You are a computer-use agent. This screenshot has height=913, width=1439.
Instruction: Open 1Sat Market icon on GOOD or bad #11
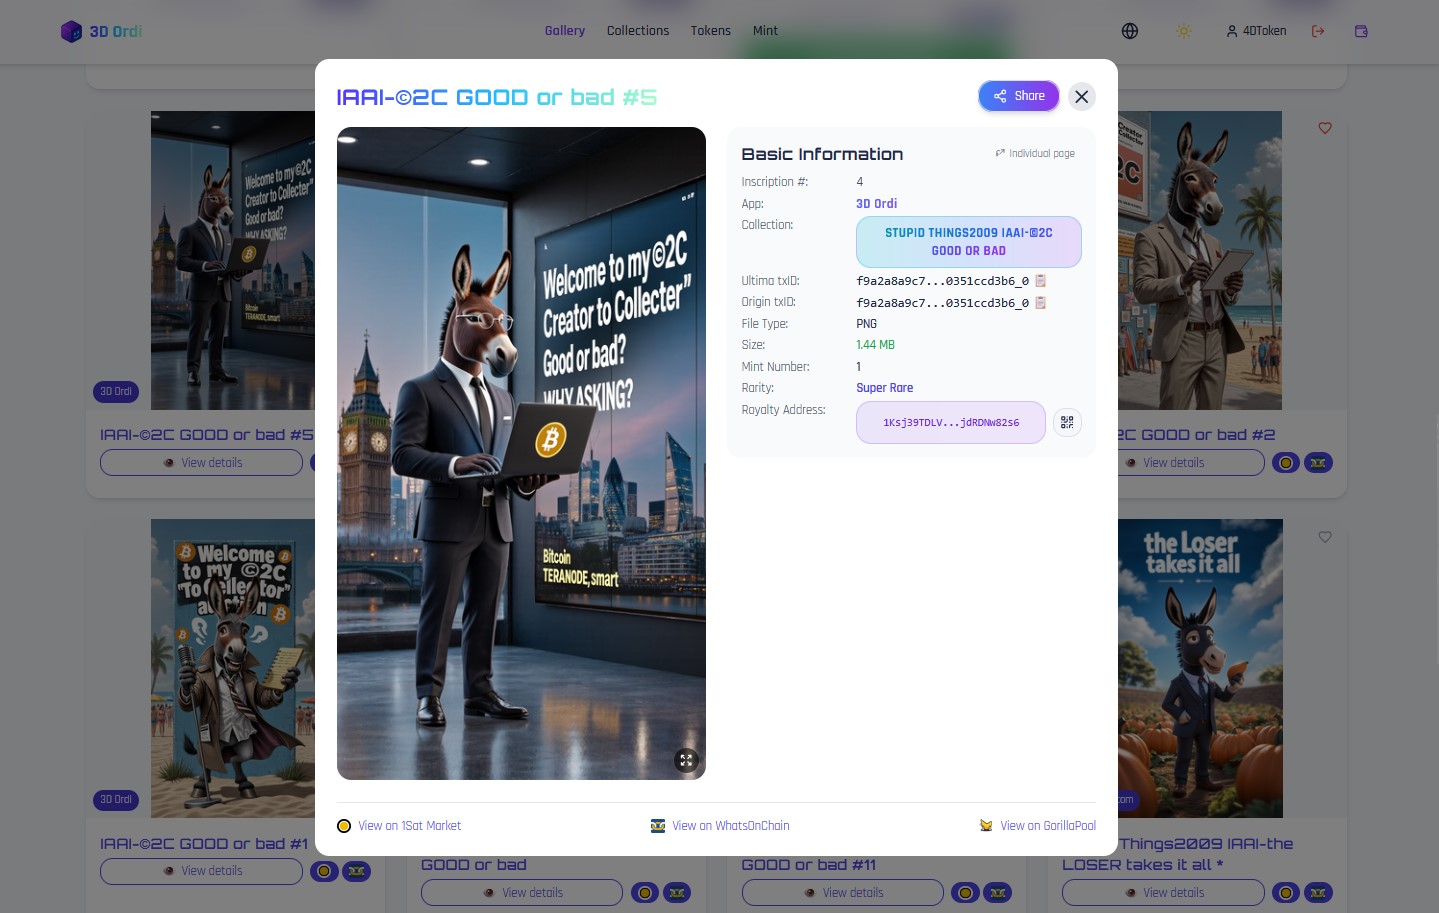[965, 893]
